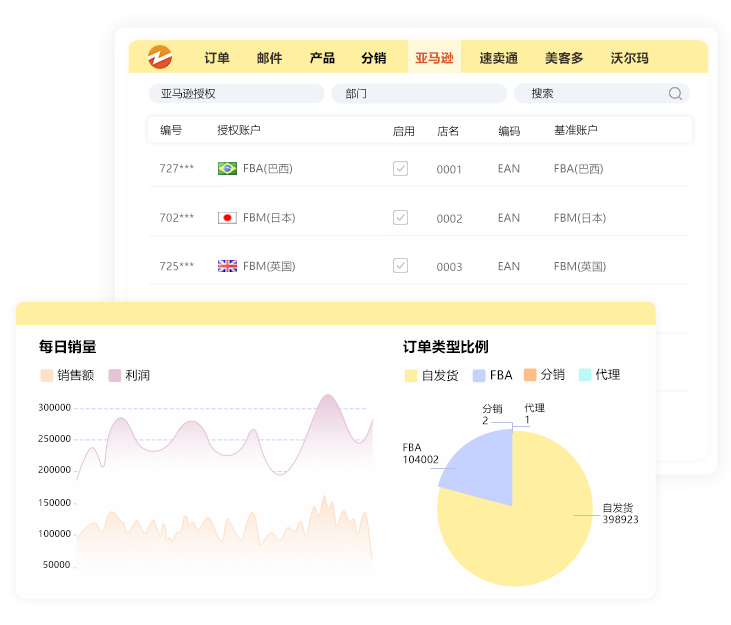Toggle enabled checkbox for store 0003
Image resolution: width=731 pixels, height=625 pixels.
pyautogui.click(x=400, y=266)
